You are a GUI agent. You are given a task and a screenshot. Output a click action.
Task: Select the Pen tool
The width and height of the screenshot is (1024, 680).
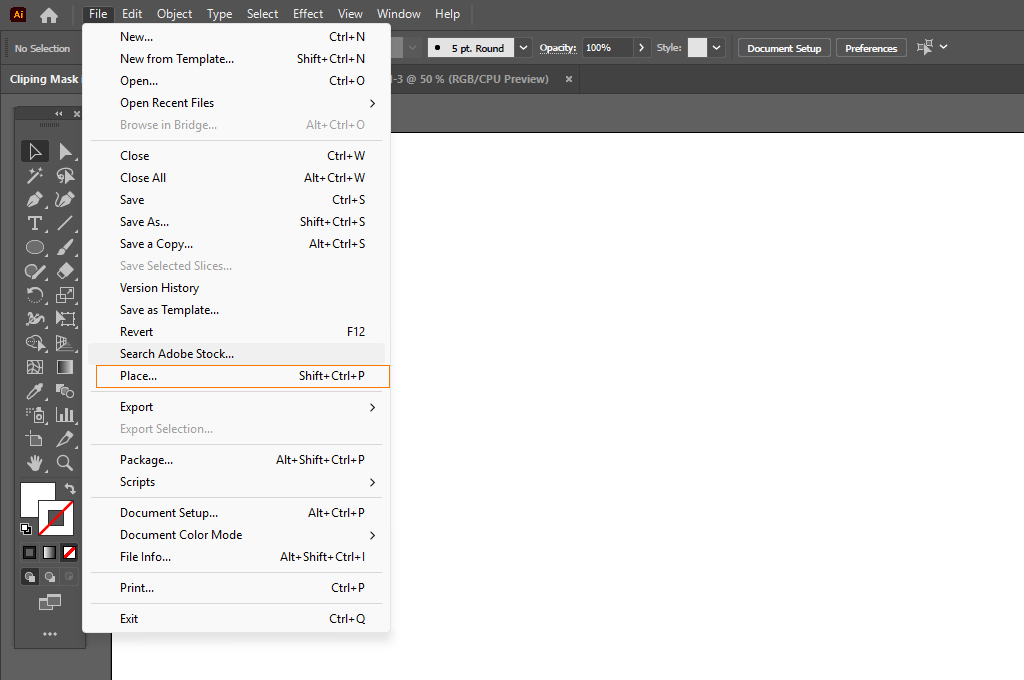pyautogui.click(x=35, y=199)
